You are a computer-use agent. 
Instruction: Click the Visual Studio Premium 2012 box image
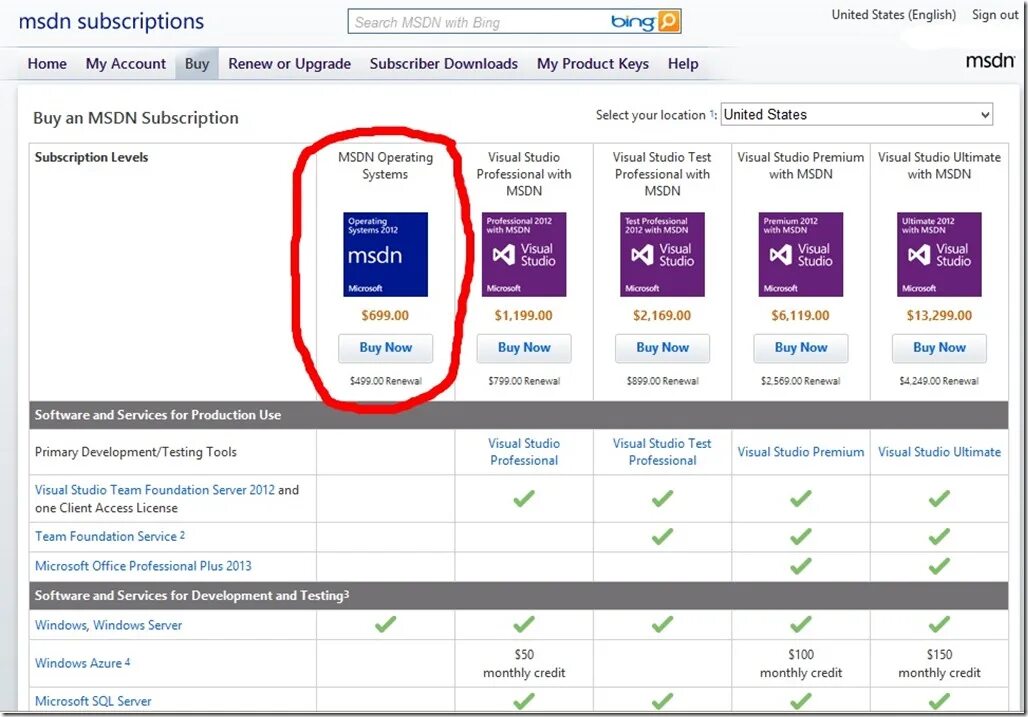click(x=800, y=254)
